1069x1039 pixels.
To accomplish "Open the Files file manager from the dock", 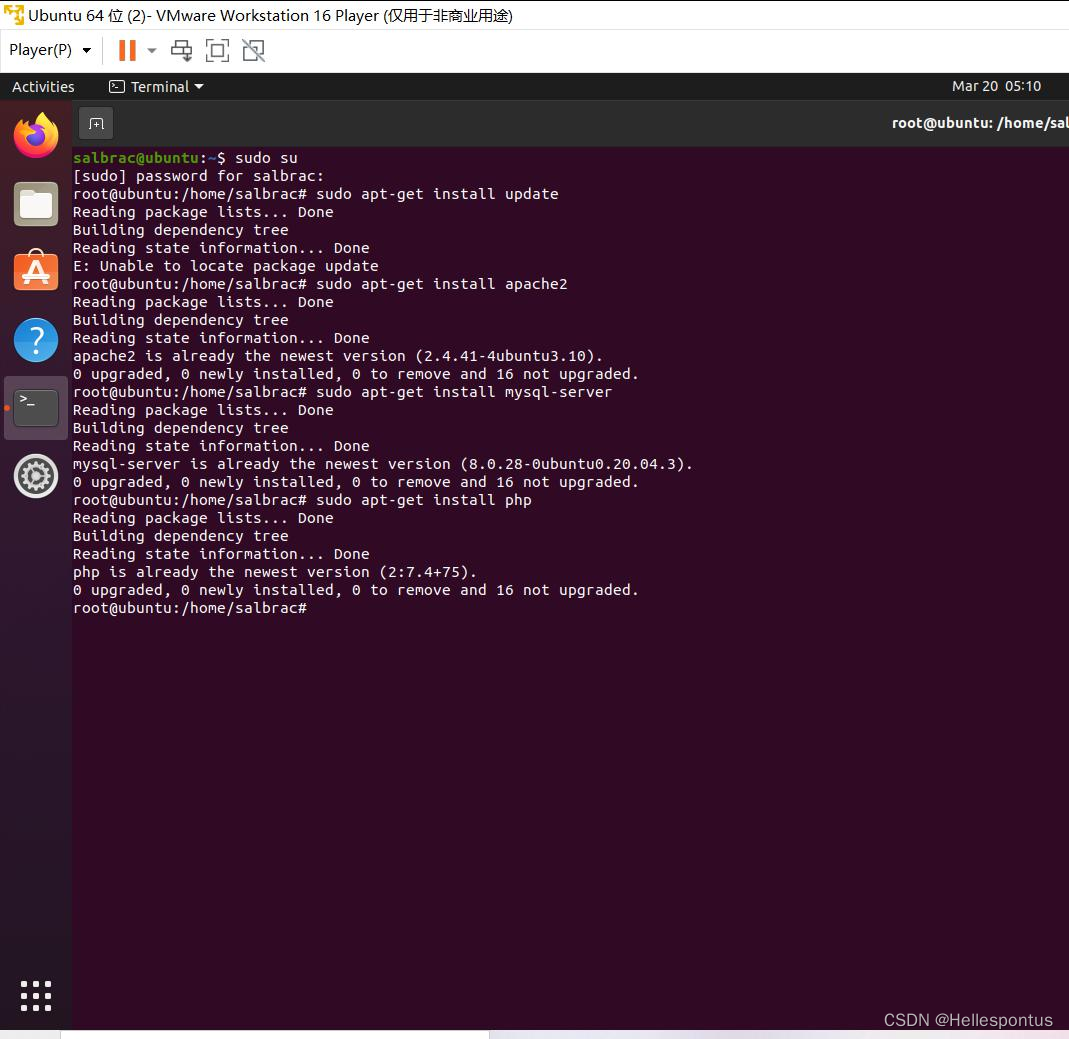I will pyautogui.click(x=36, y=204).
